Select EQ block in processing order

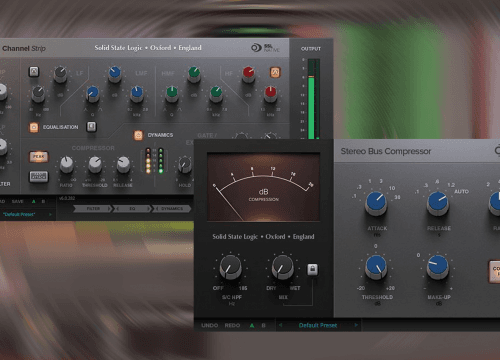pos(132,209)
